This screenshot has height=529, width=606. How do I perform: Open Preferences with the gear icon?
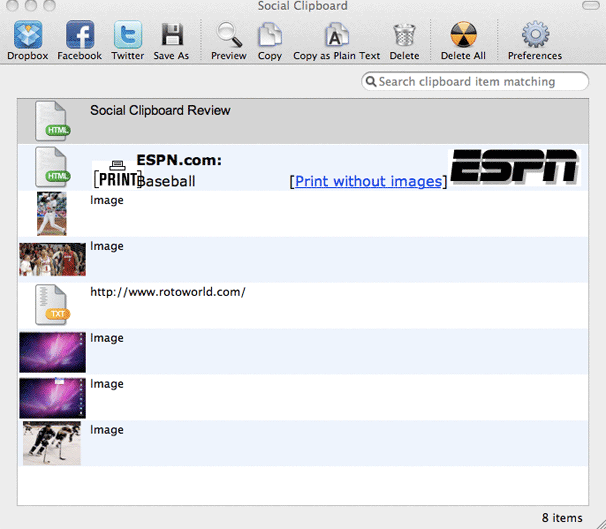(535, 34)
